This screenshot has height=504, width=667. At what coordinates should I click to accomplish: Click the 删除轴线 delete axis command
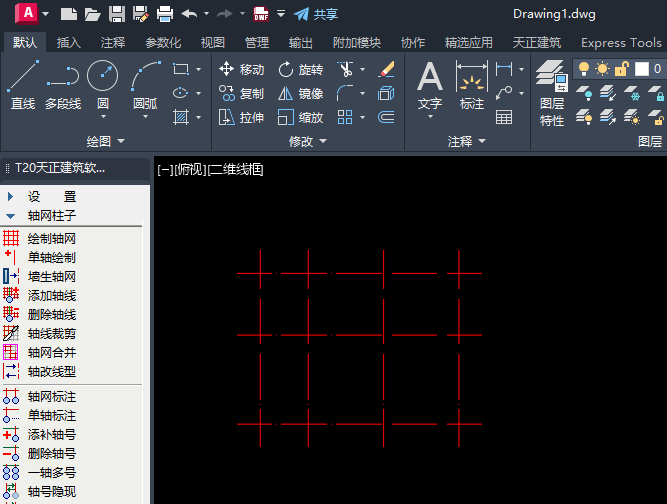(x=51, y=315)
